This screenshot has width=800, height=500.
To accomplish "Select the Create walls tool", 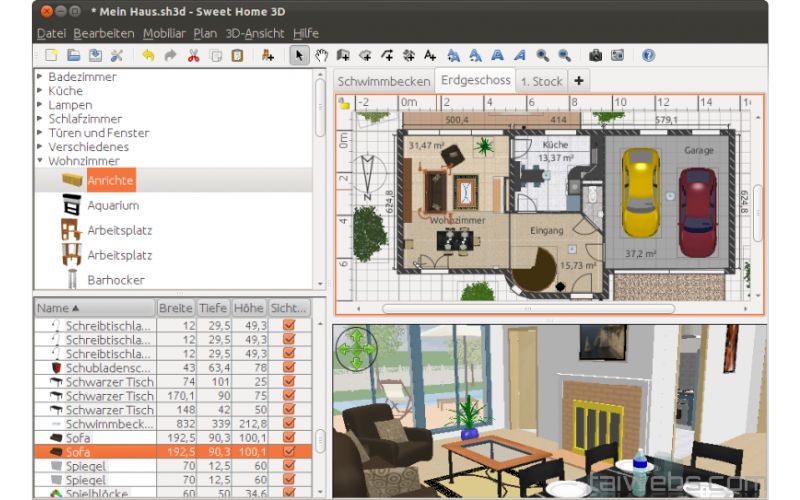I will (343, 56).
